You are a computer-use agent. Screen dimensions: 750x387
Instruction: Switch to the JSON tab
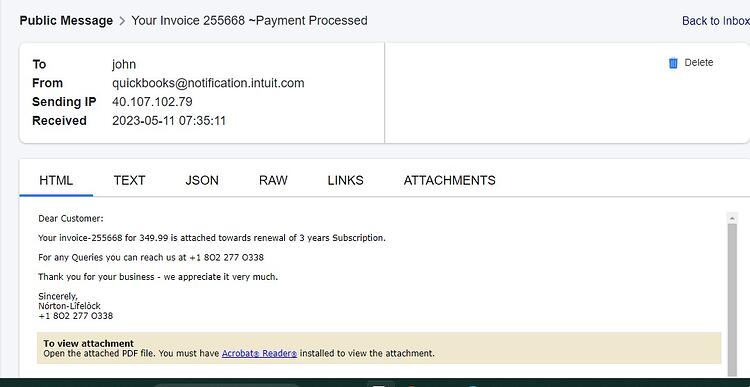(202, 180)
